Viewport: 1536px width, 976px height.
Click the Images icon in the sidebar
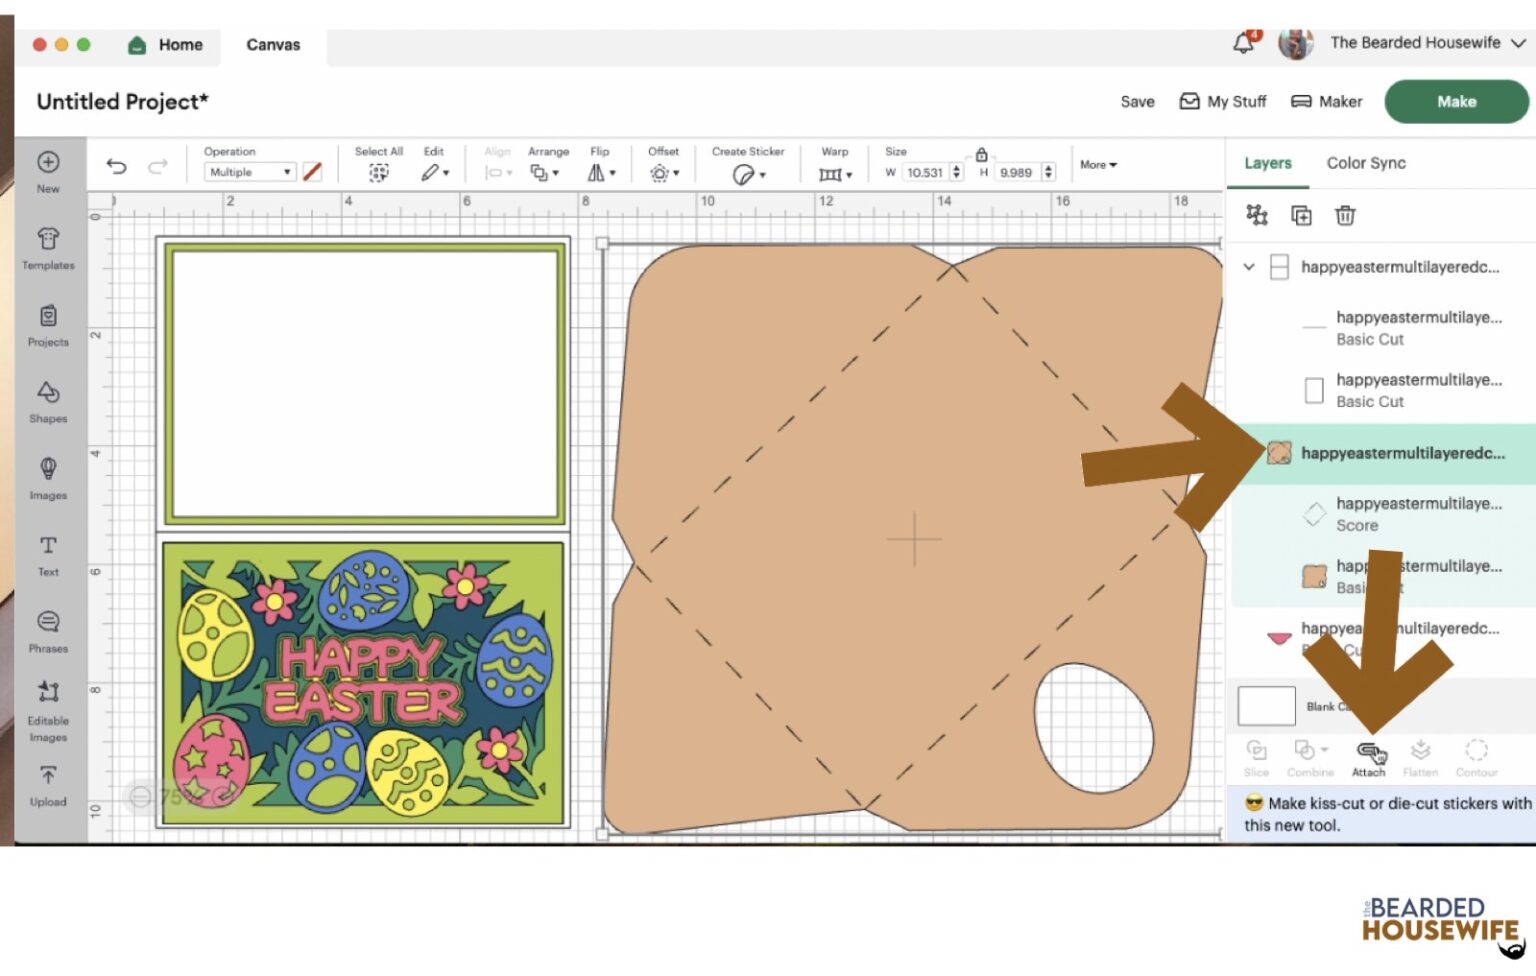point(47,477)
